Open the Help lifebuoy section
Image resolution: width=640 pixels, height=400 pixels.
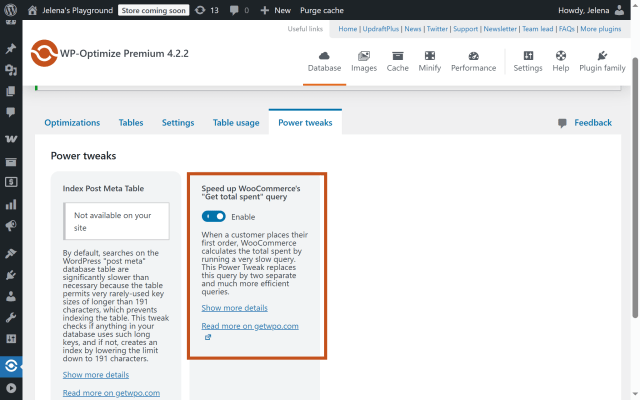(560, 62)
